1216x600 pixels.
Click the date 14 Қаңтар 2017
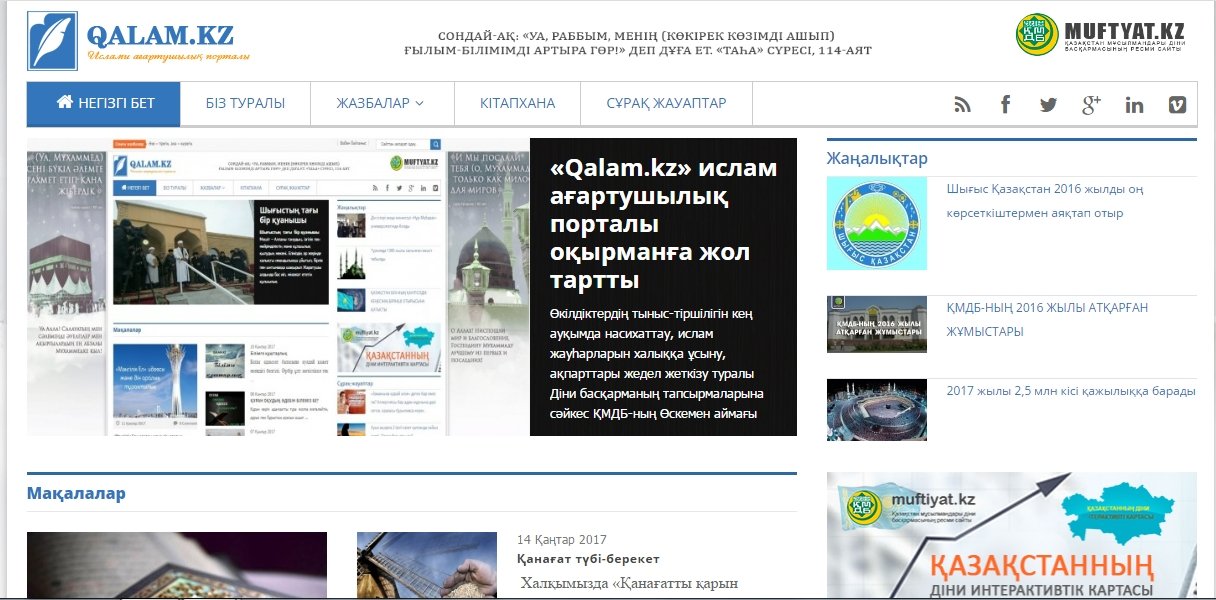point(562,540)
